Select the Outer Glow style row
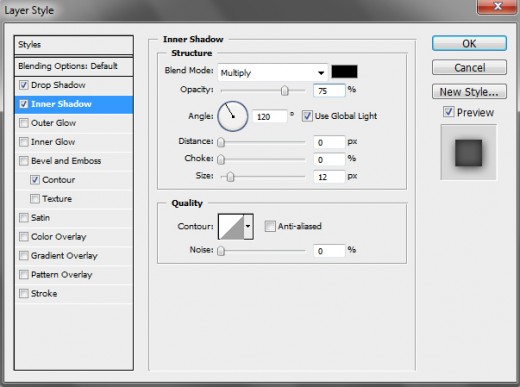This screenshot has width=520, height=387. point(74,123)
